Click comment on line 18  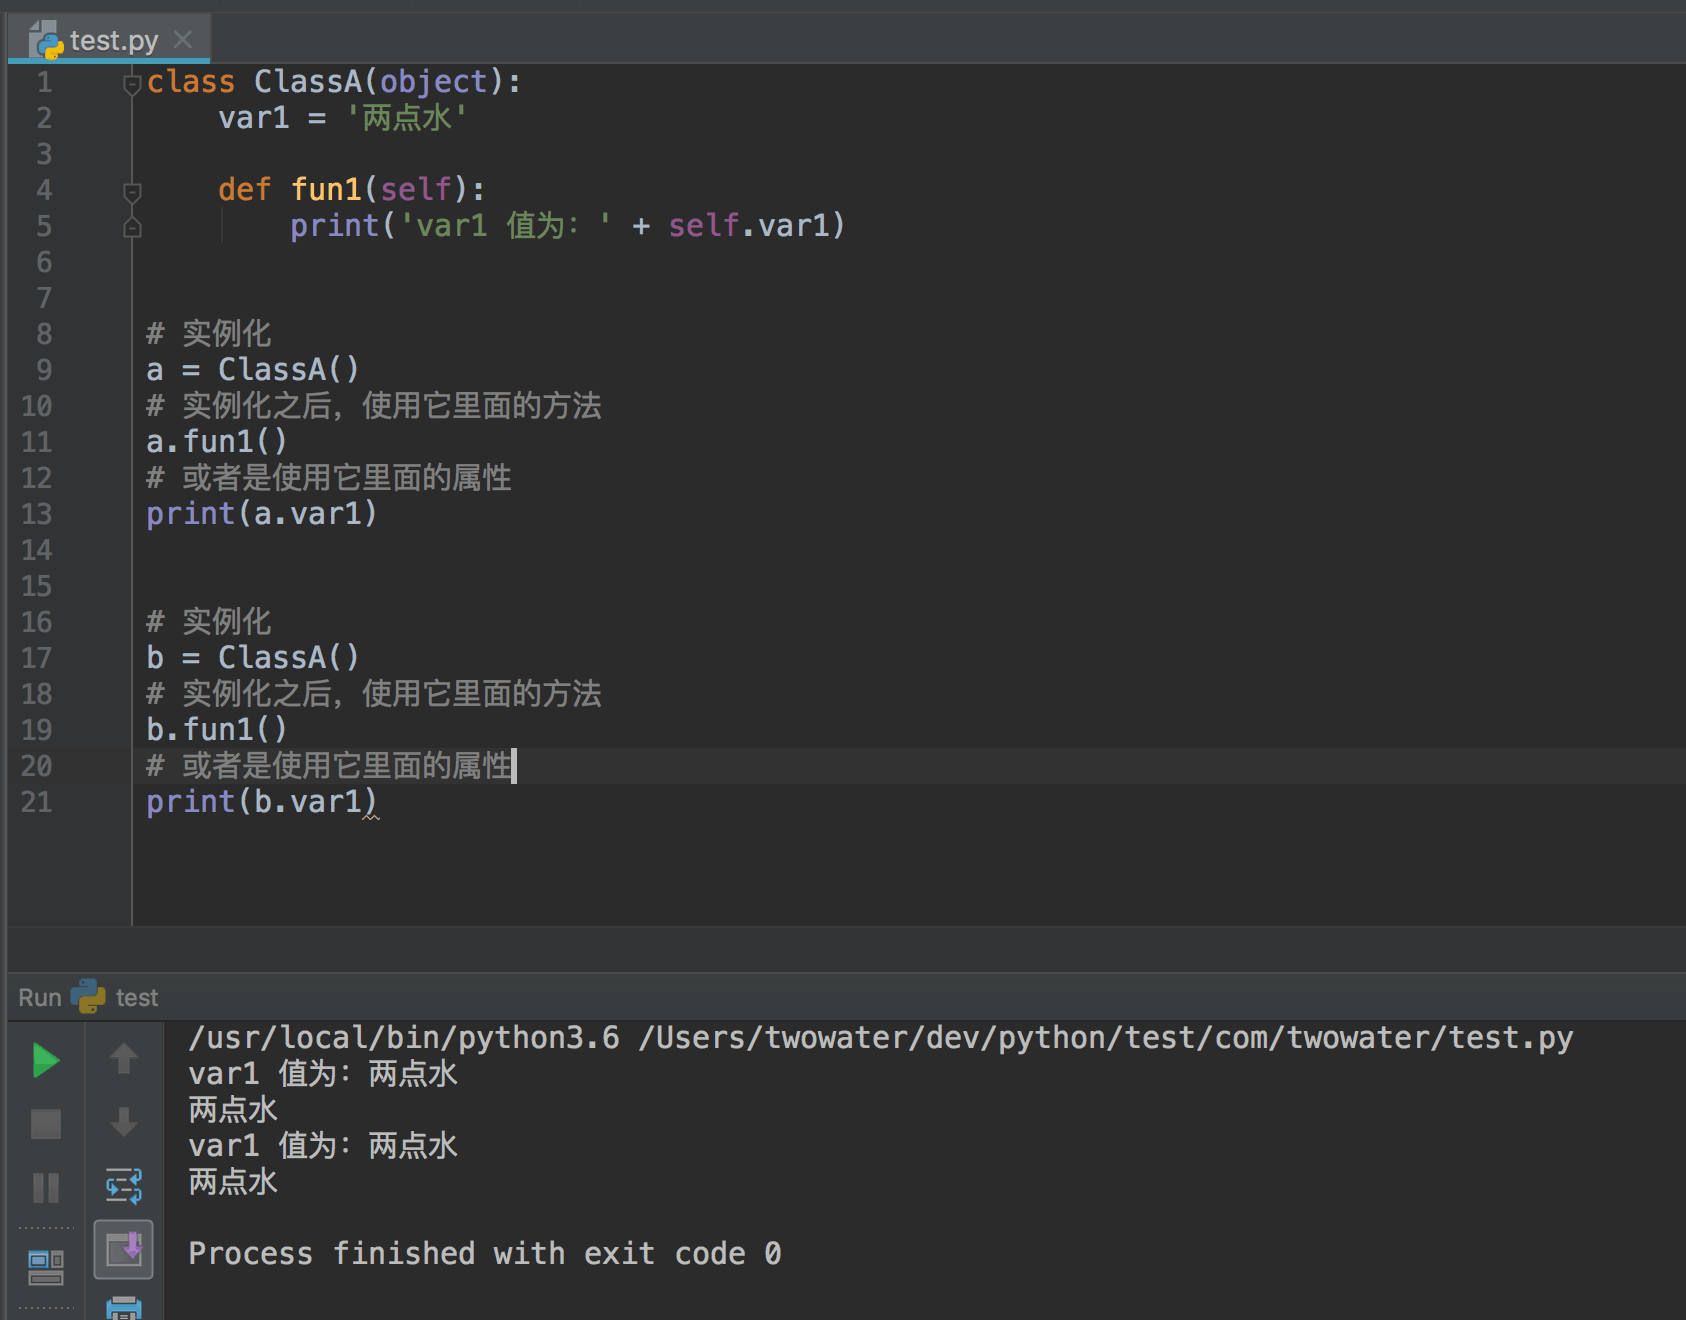374,693
